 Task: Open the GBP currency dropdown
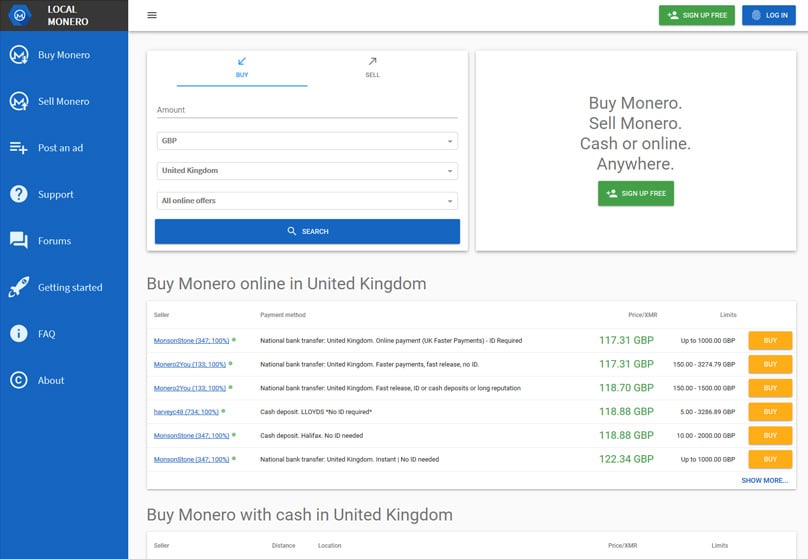tap(307, 141)
